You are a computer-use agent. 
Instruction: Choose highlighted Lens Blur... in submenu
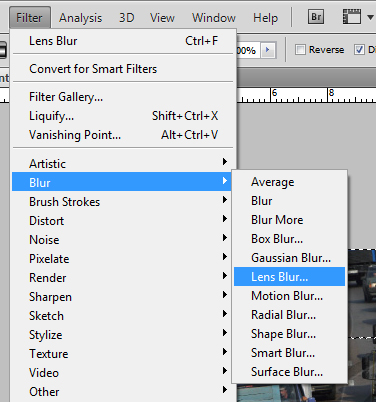(x=289, y=277)
